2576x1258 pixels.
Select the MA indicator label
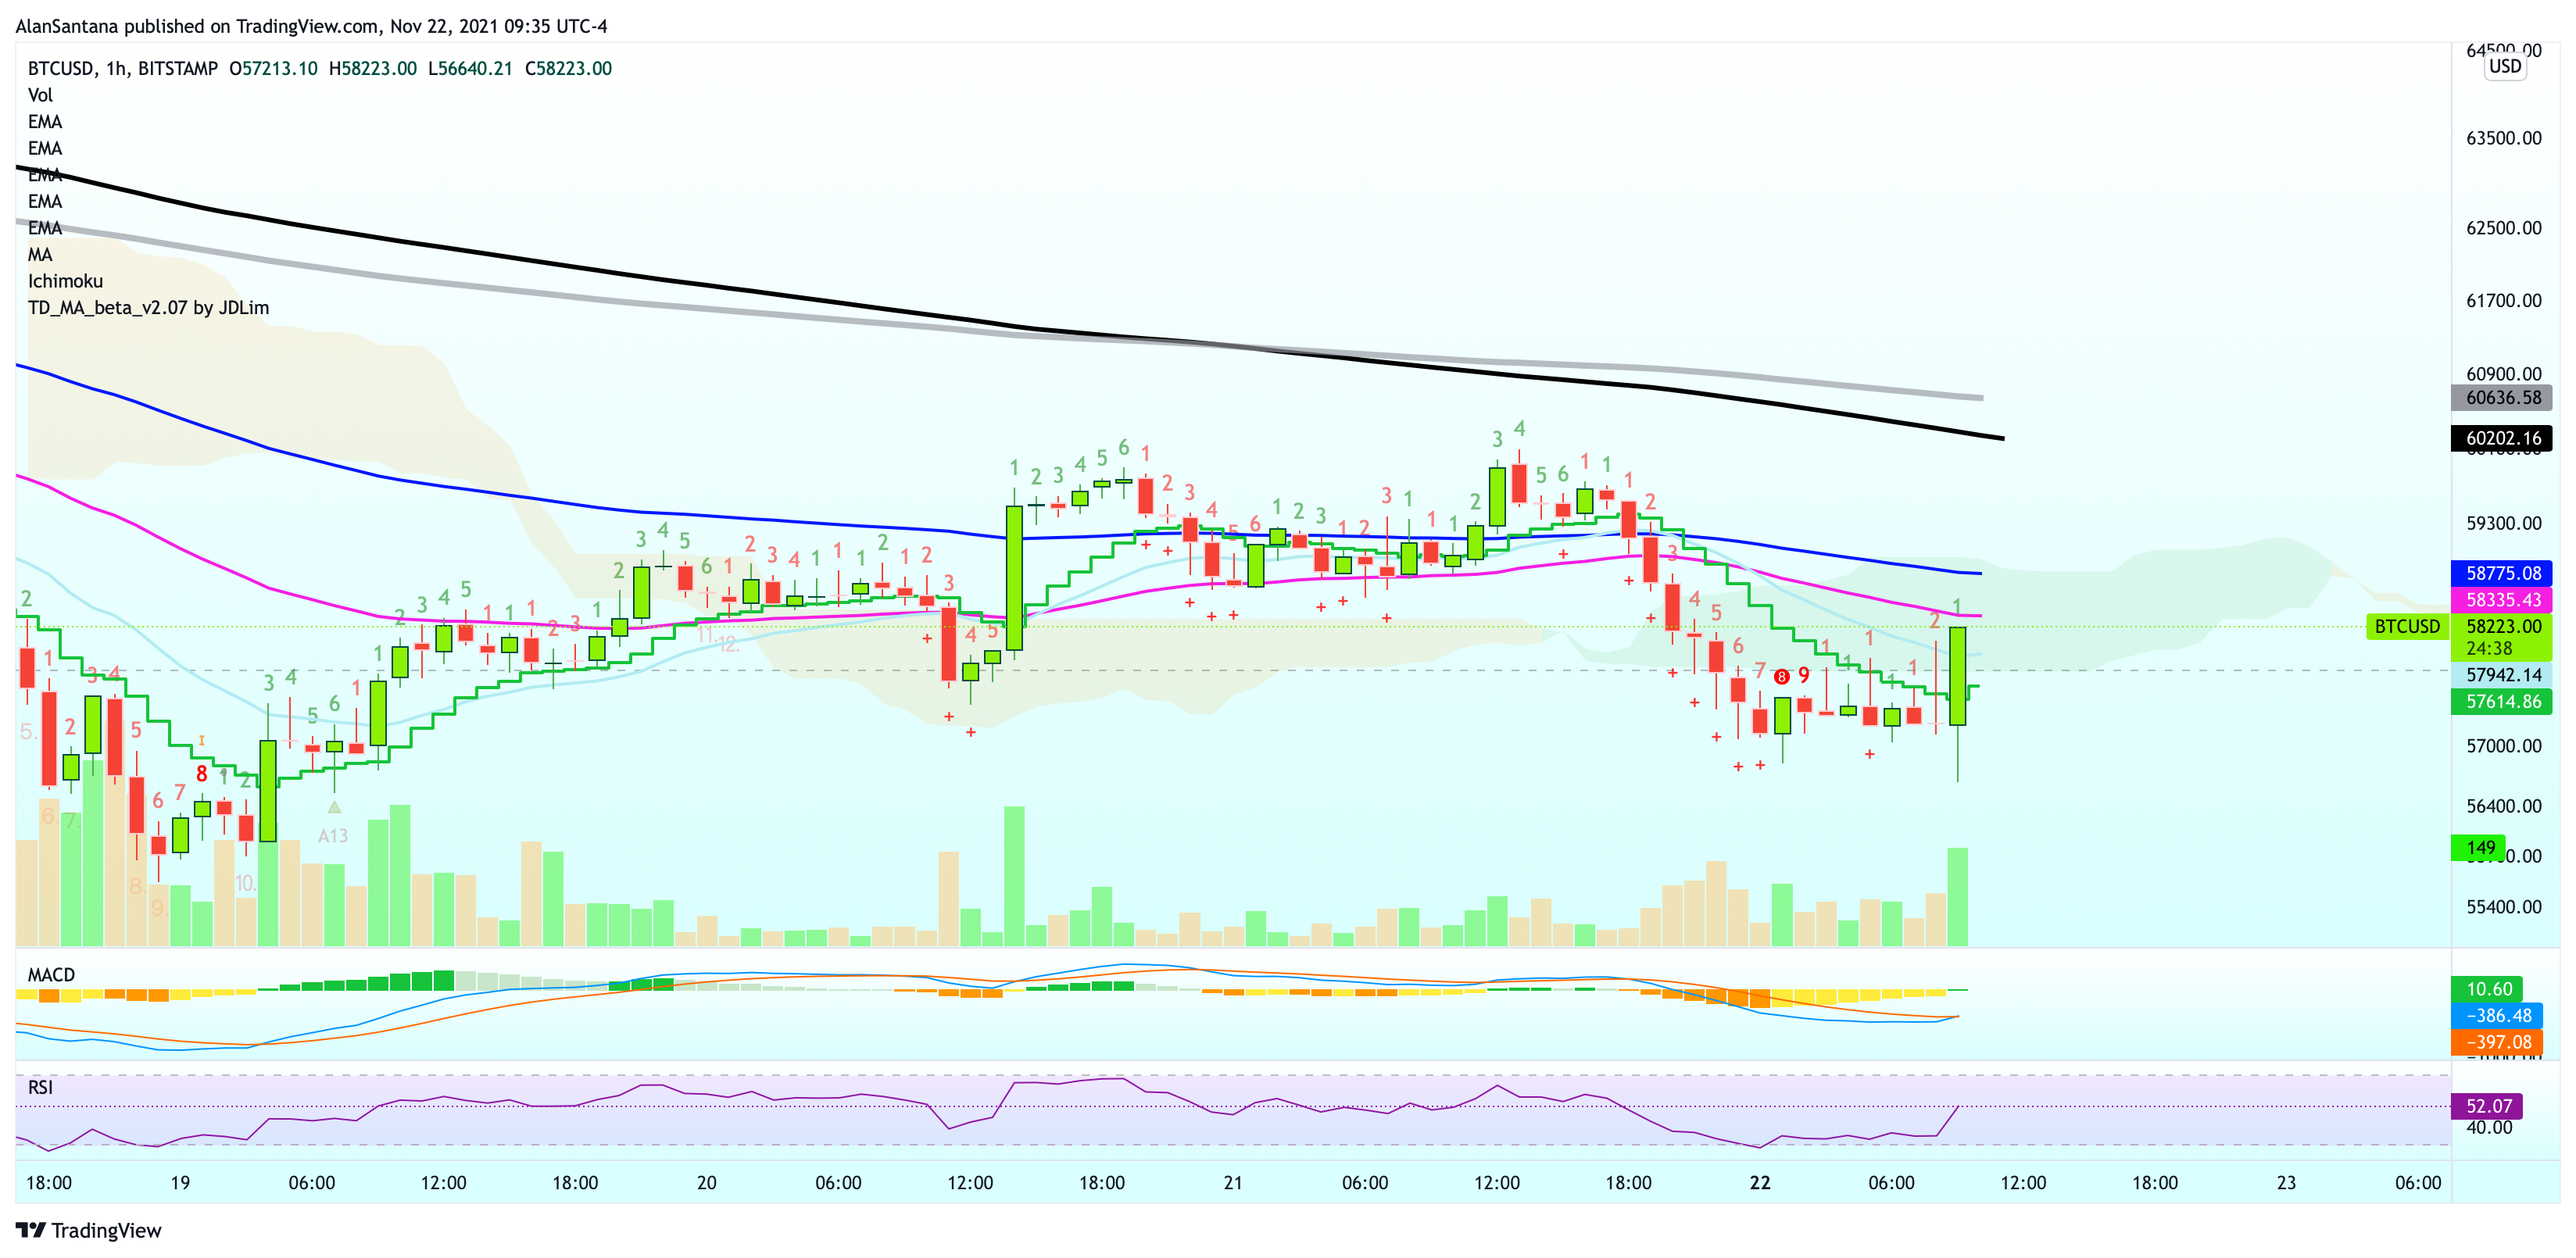40,254
